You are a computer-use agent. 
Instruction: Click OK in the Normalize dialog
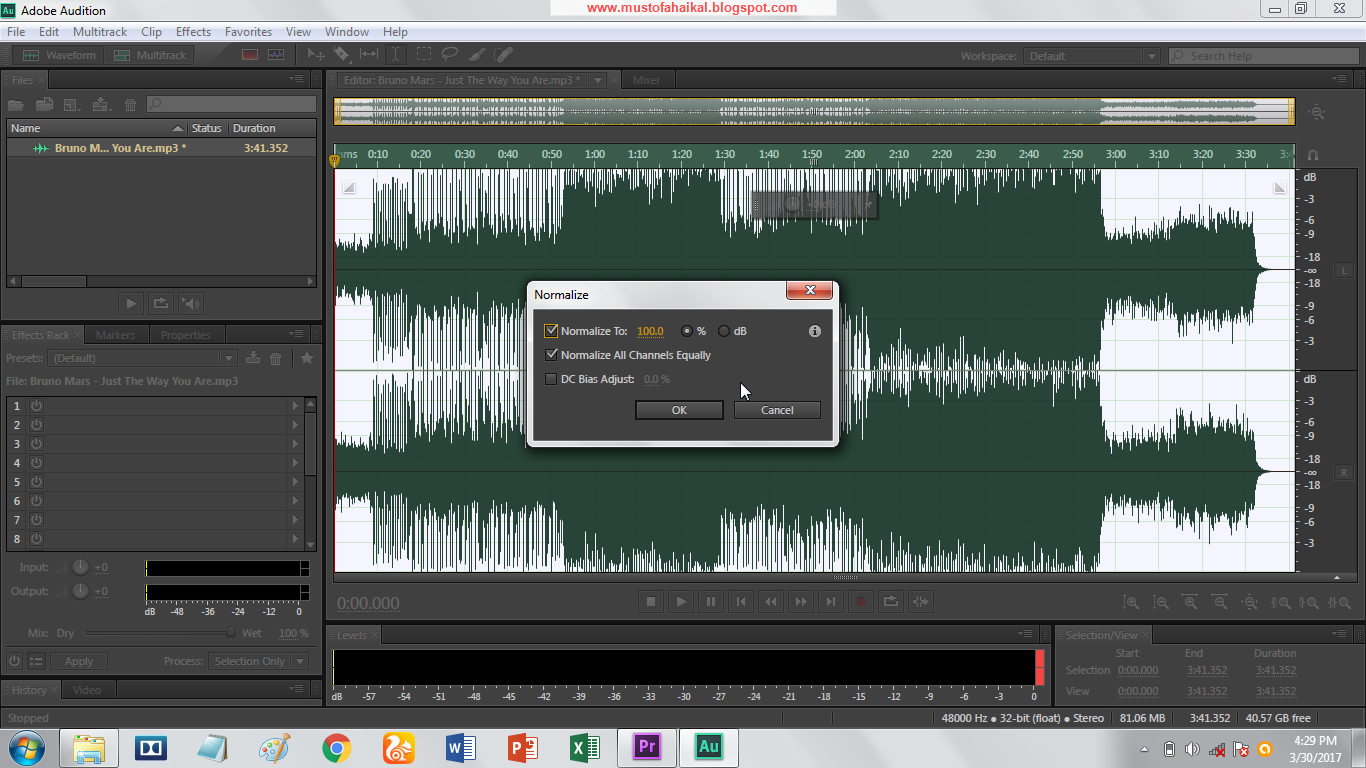click(x=679, y=410)
